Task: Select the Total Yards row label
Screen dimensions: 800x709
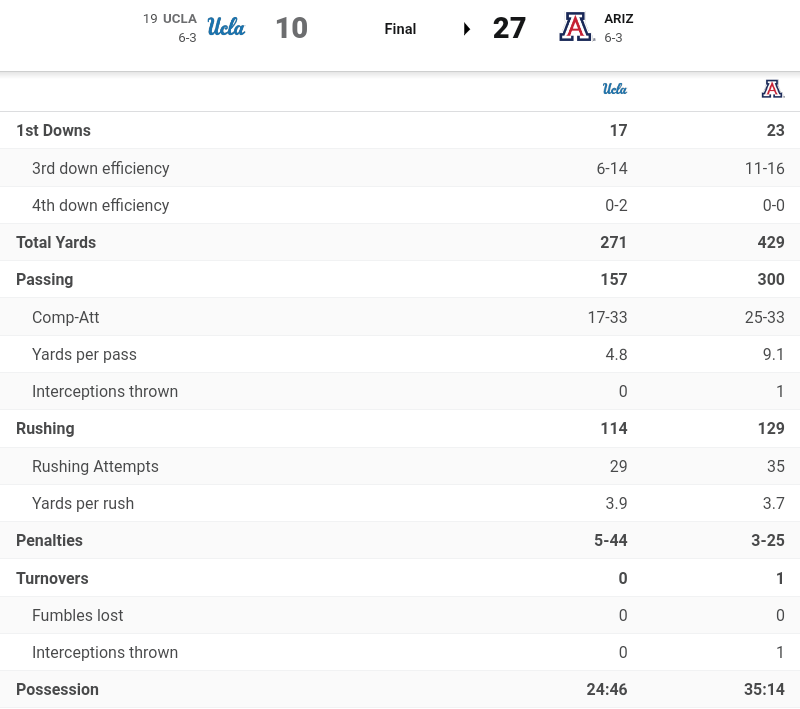Action: [56, 242]
